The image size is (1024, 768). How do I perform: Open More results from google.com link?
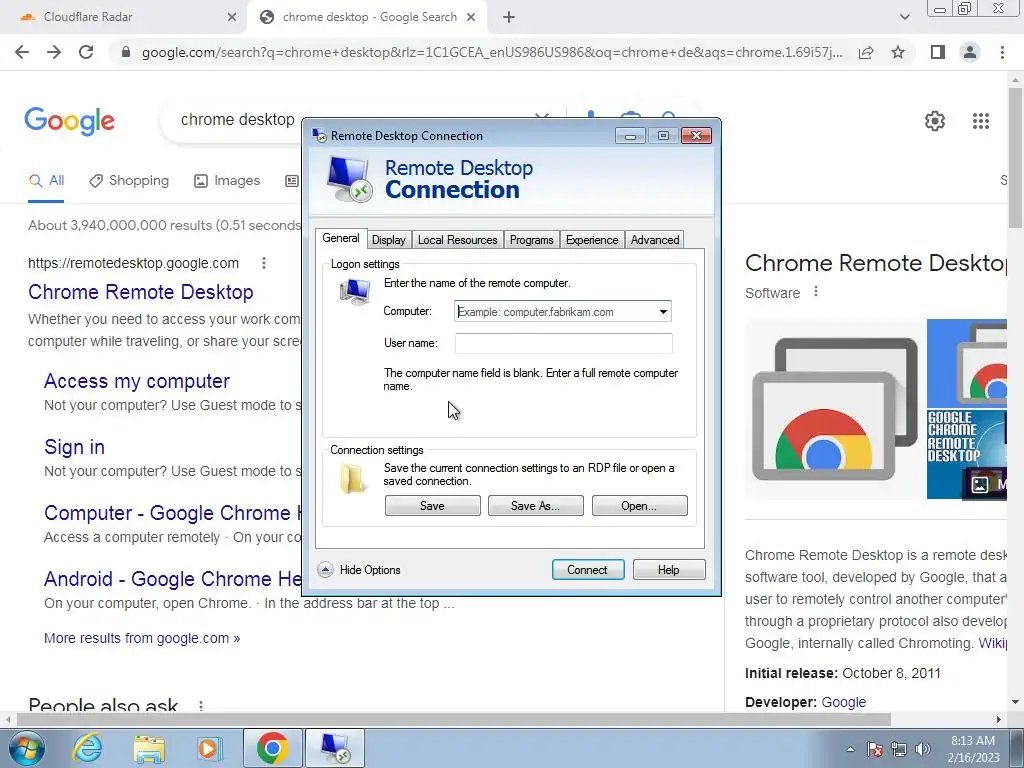point(142,638)
